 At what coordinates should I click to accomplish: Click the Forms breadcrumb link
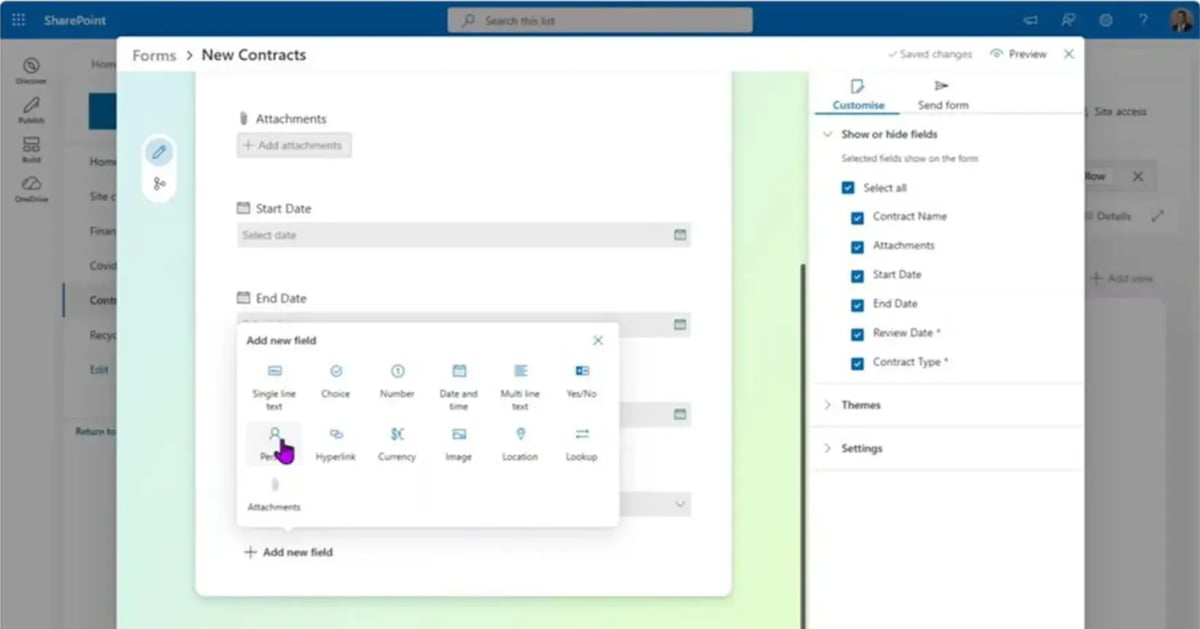pos(154,55)
